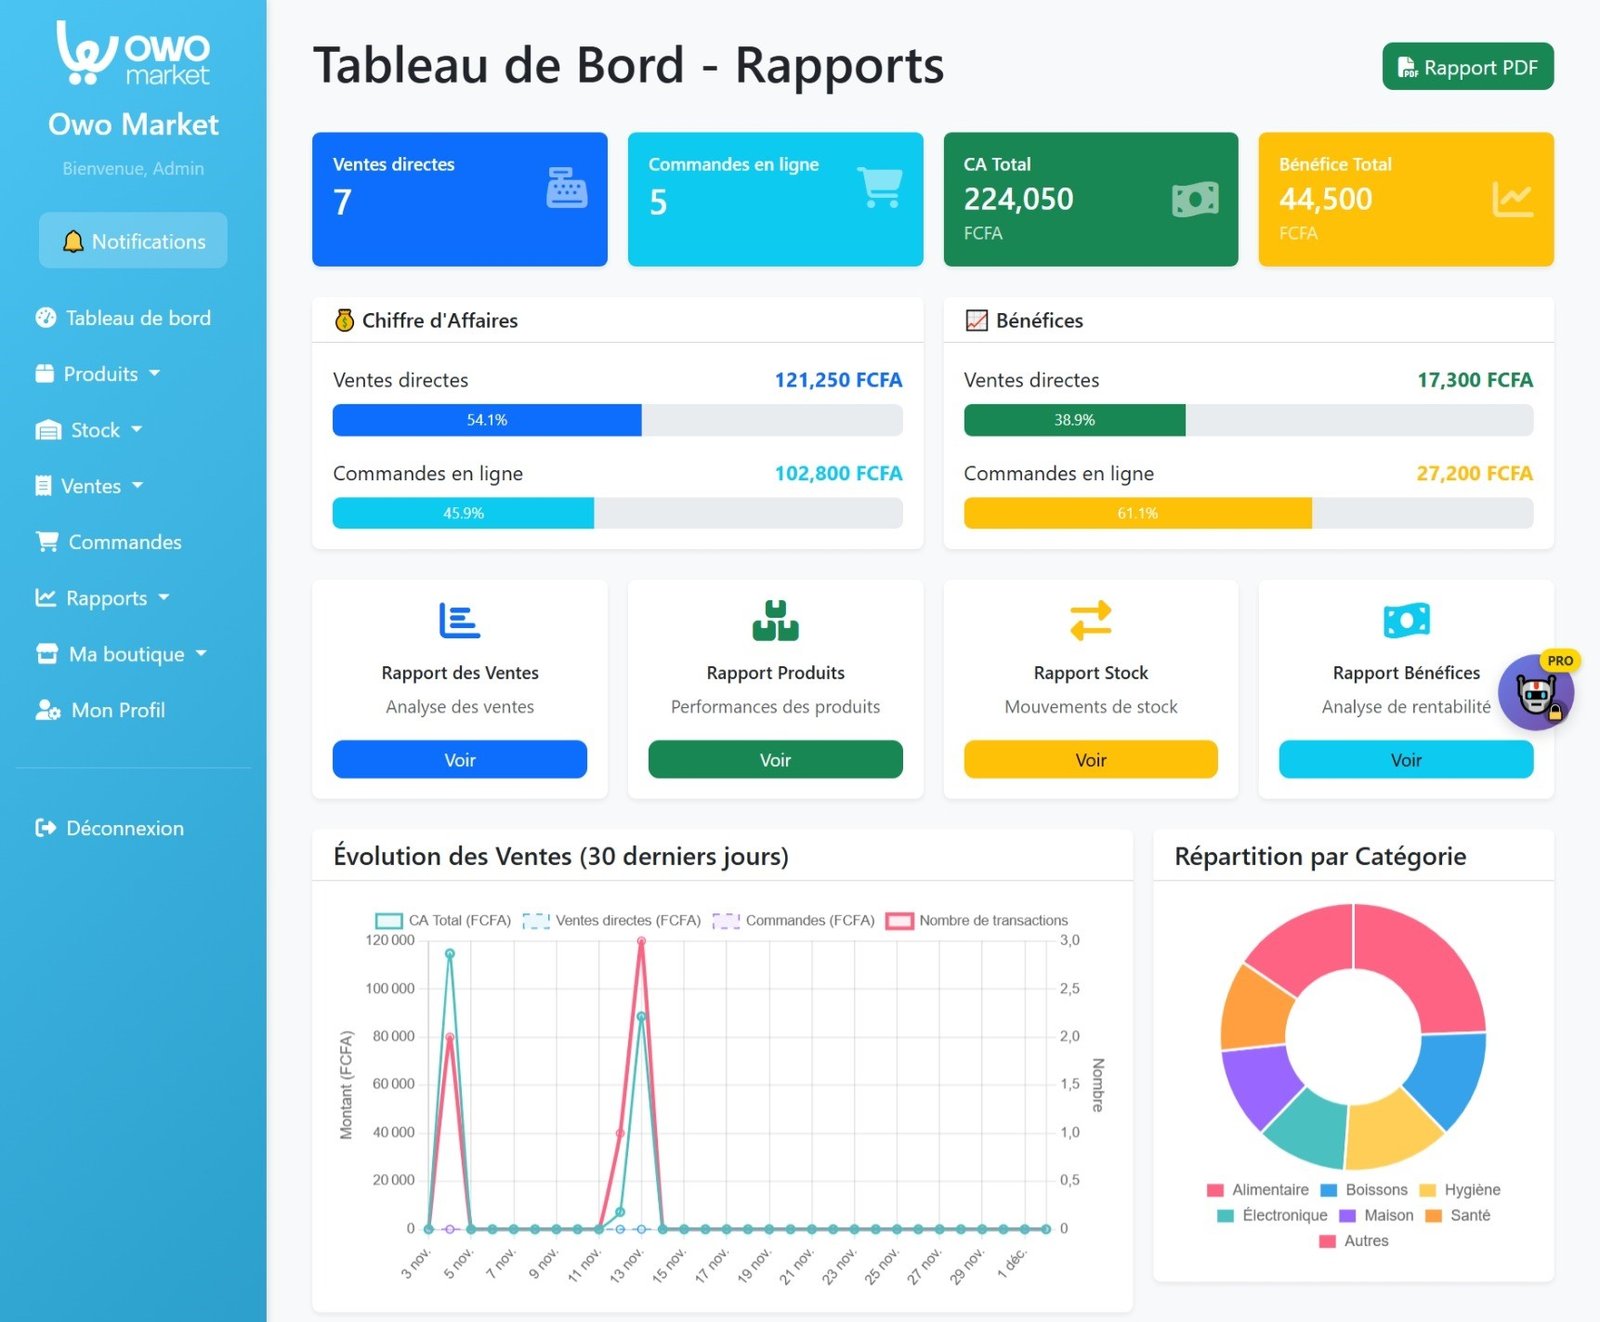Click the Rapport des Ventes chart icon
The height and width of the screenshot is (1322, 1600).
coord(459,620)
